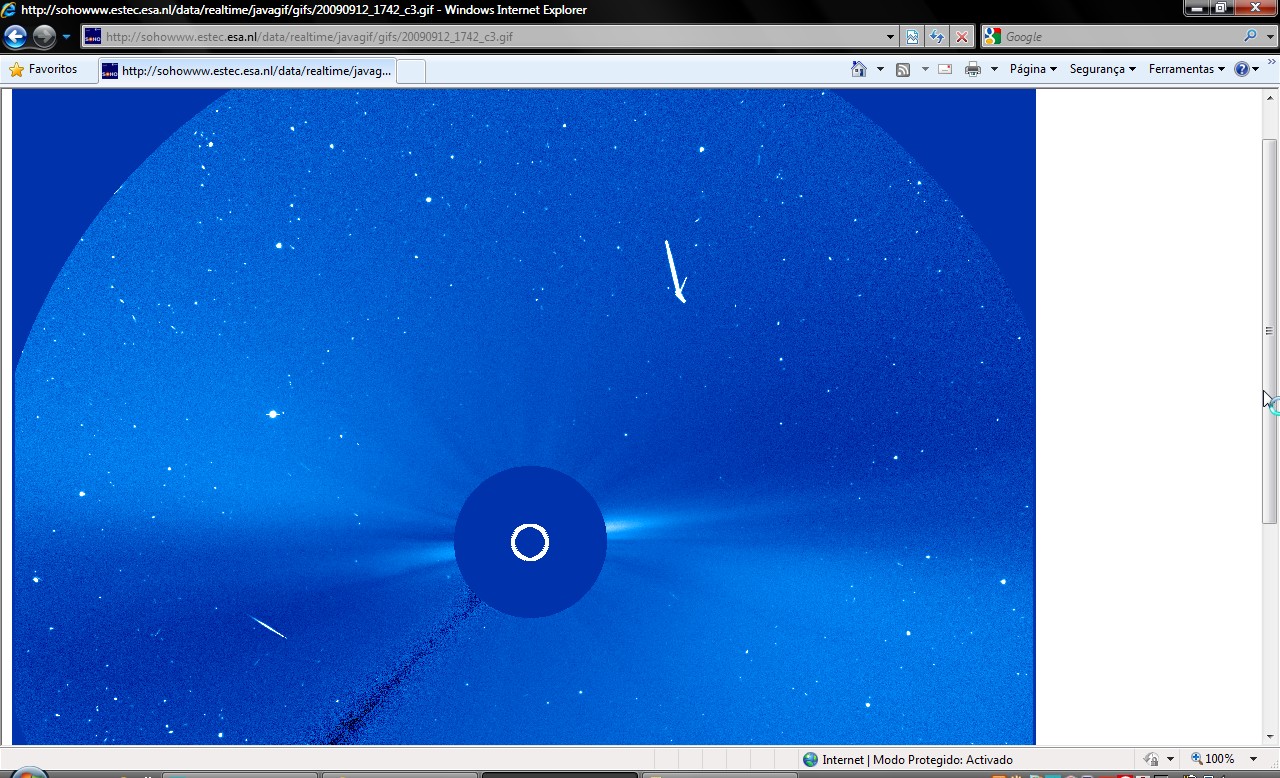
Task: Click the vertical scrollbar thumb
Action: [x=1270, y=331]
